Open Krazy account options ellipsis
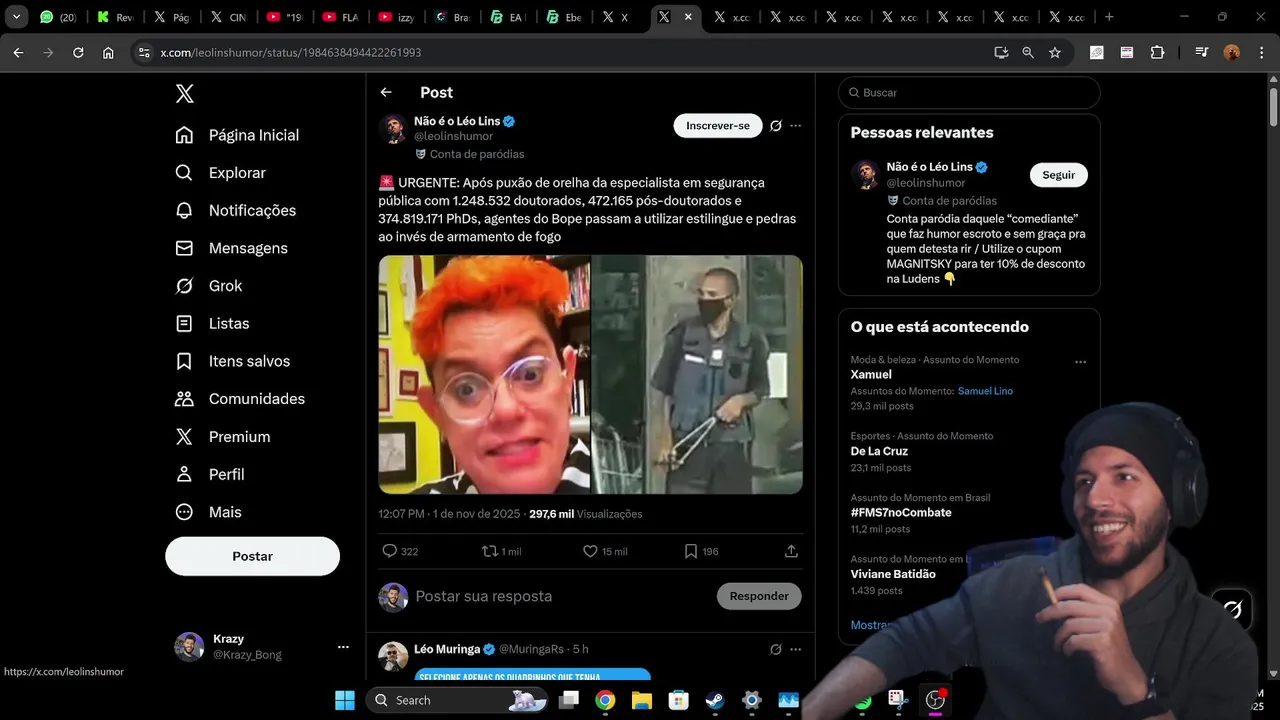The image size is (1280, 720). click(x=343, y=647)
